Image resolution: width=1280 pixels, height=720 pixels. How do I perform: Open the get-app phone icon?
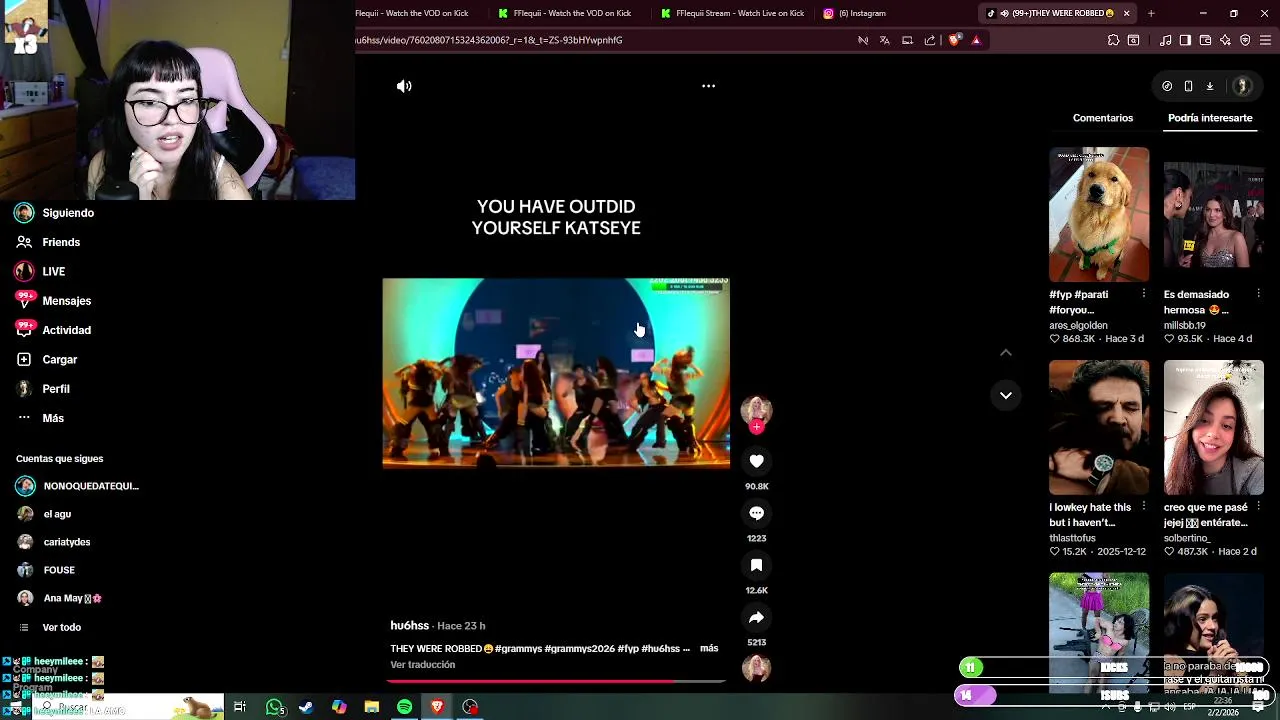[1188, 86]
